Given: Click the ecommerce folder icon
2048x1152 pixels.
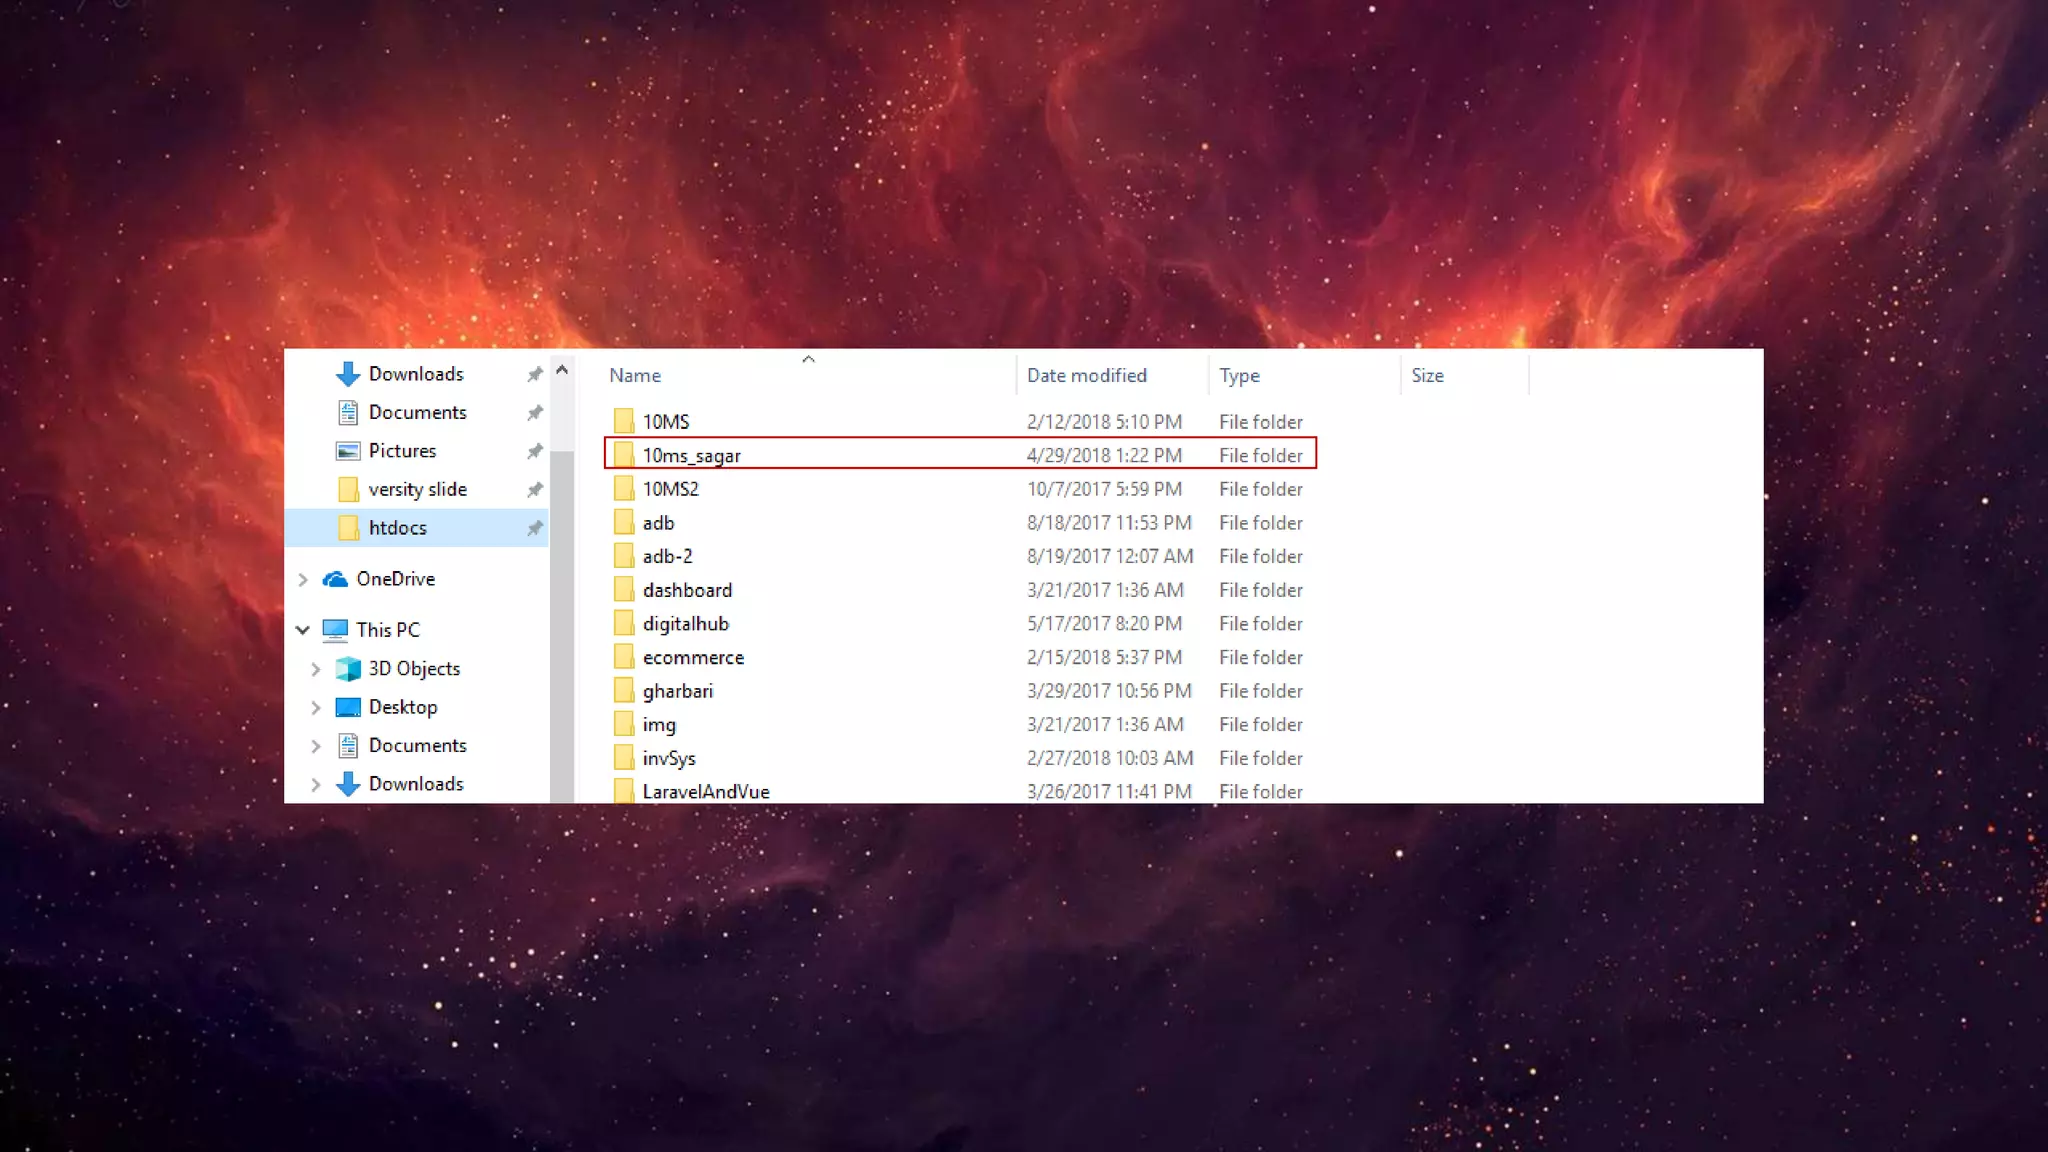Looking at the screenshot, I should click(x=624, y=657).
